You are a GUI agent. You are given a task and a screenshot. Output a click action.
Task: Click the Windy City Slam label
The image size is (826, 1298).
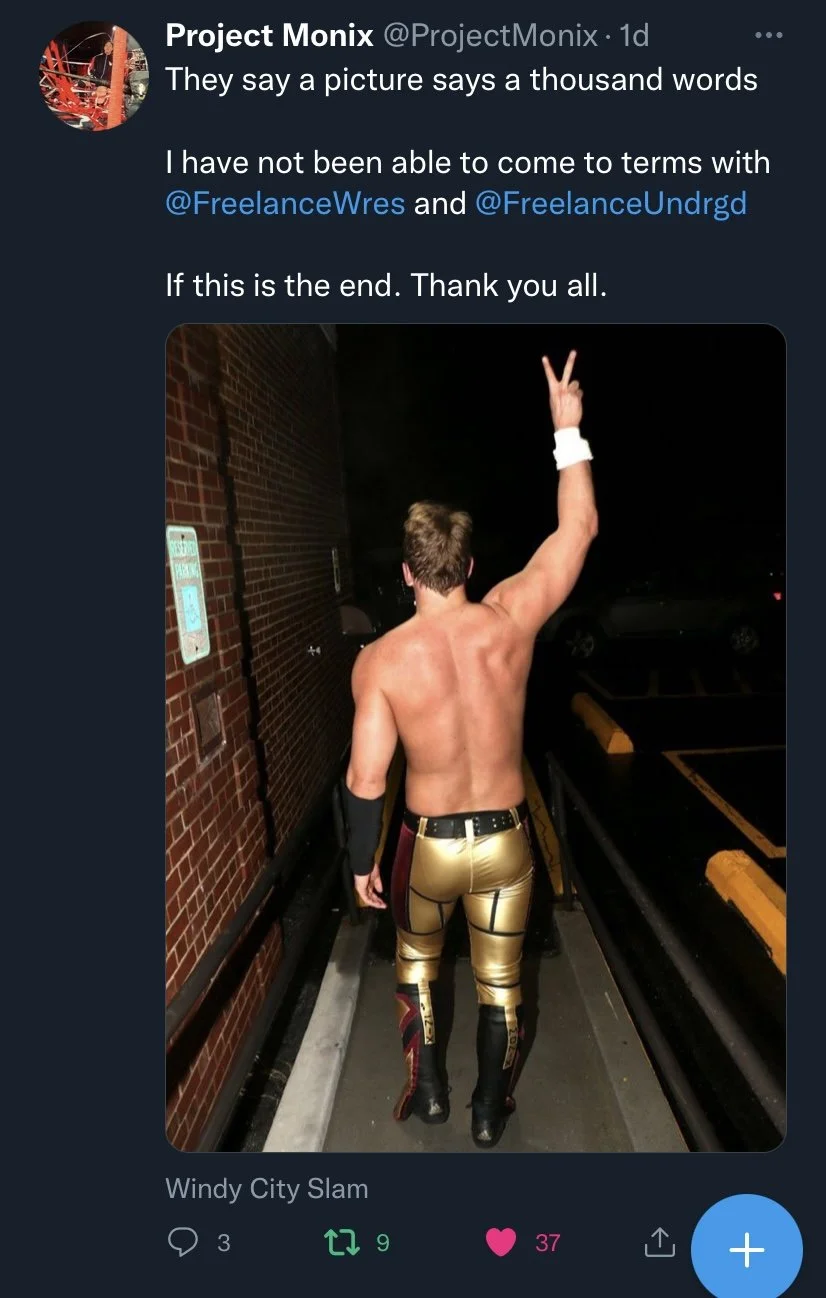click(x=267, y=1188)
